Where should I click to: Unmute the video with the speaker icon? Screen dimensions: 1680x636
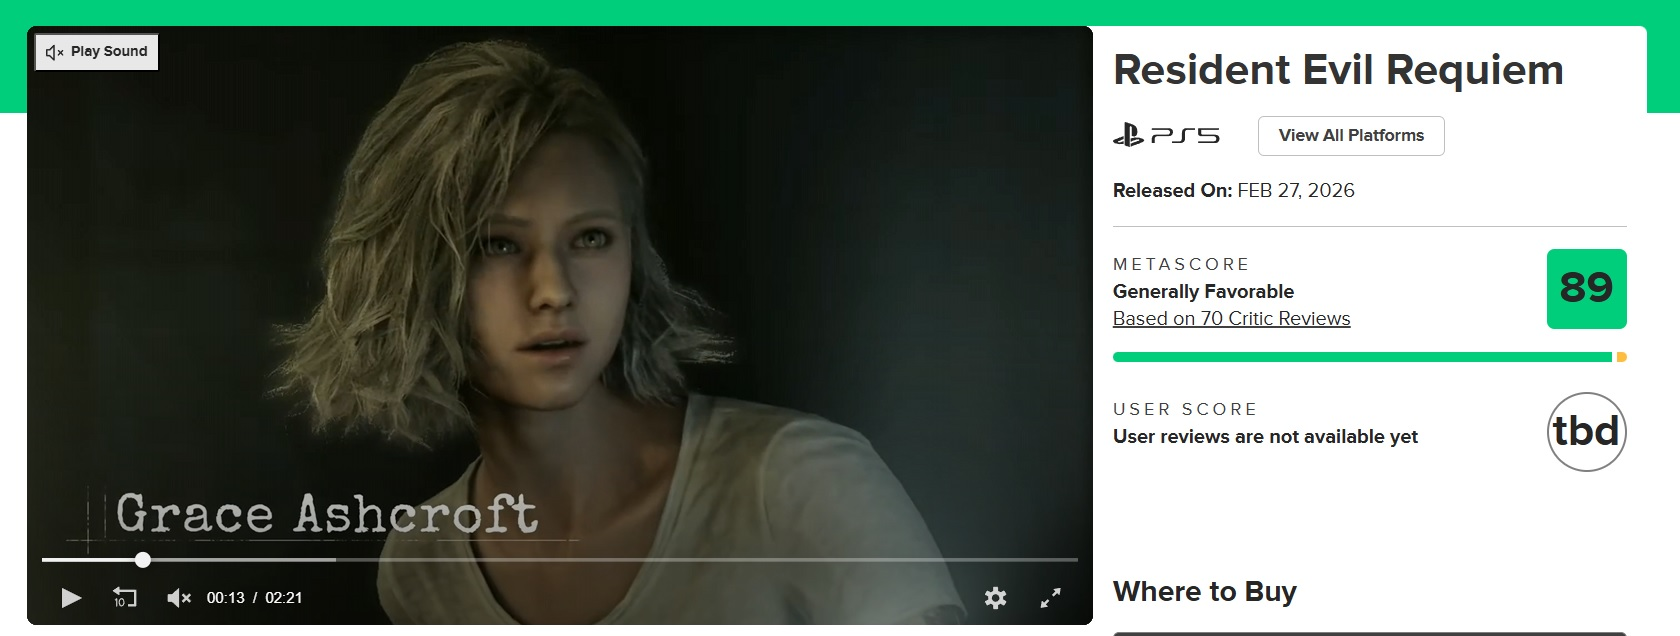pyautogui.click(x=179, y=598)
